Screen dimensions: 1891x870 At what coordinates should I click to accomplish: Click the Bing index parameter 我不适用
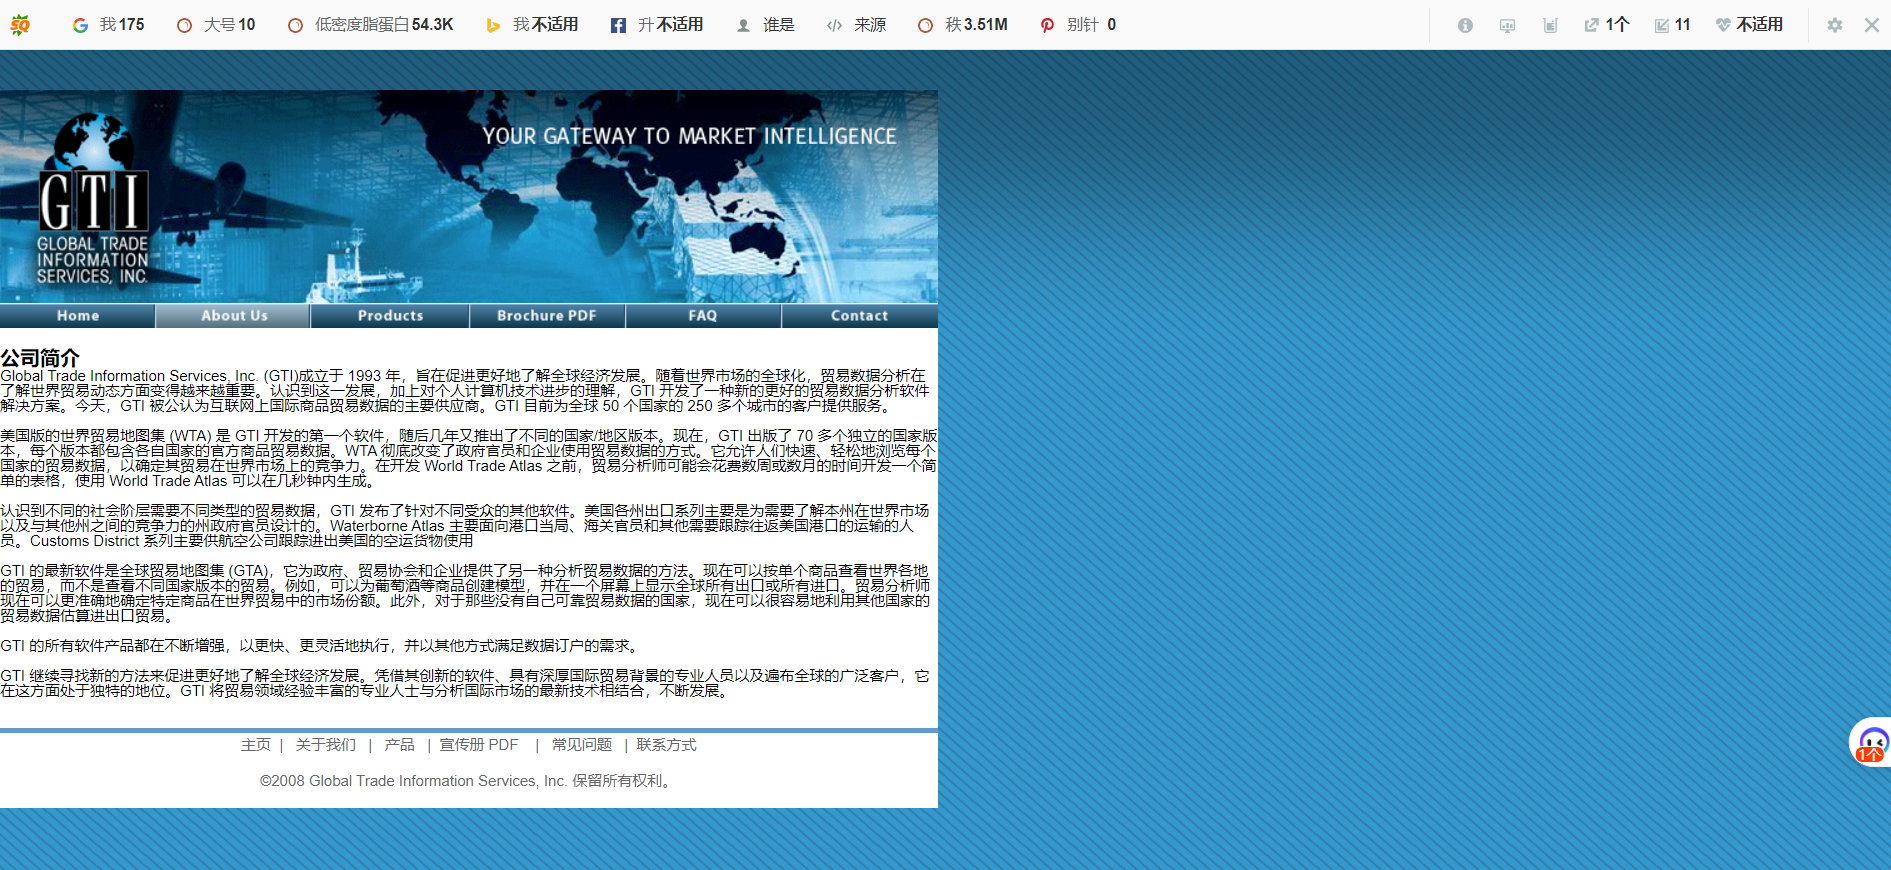click(532, 25)
